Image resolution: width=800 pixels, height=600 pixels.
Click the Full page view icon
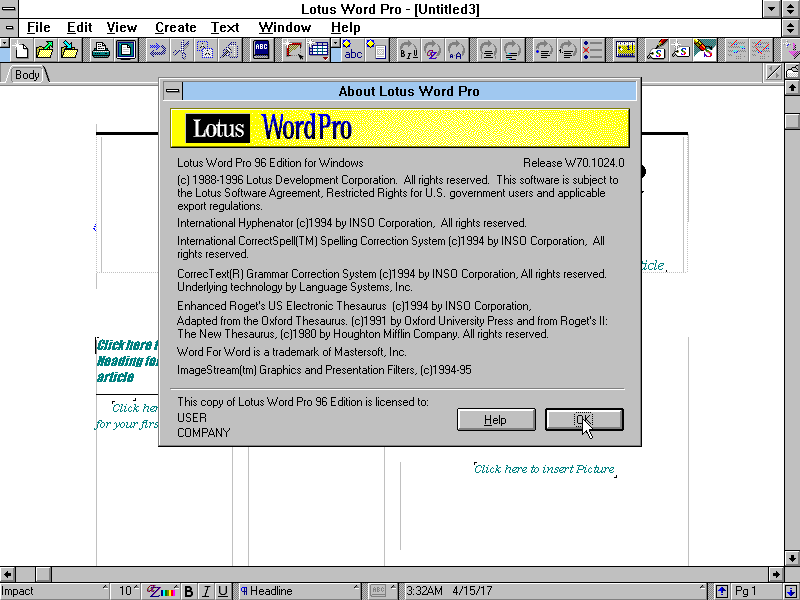coord(125,50)
